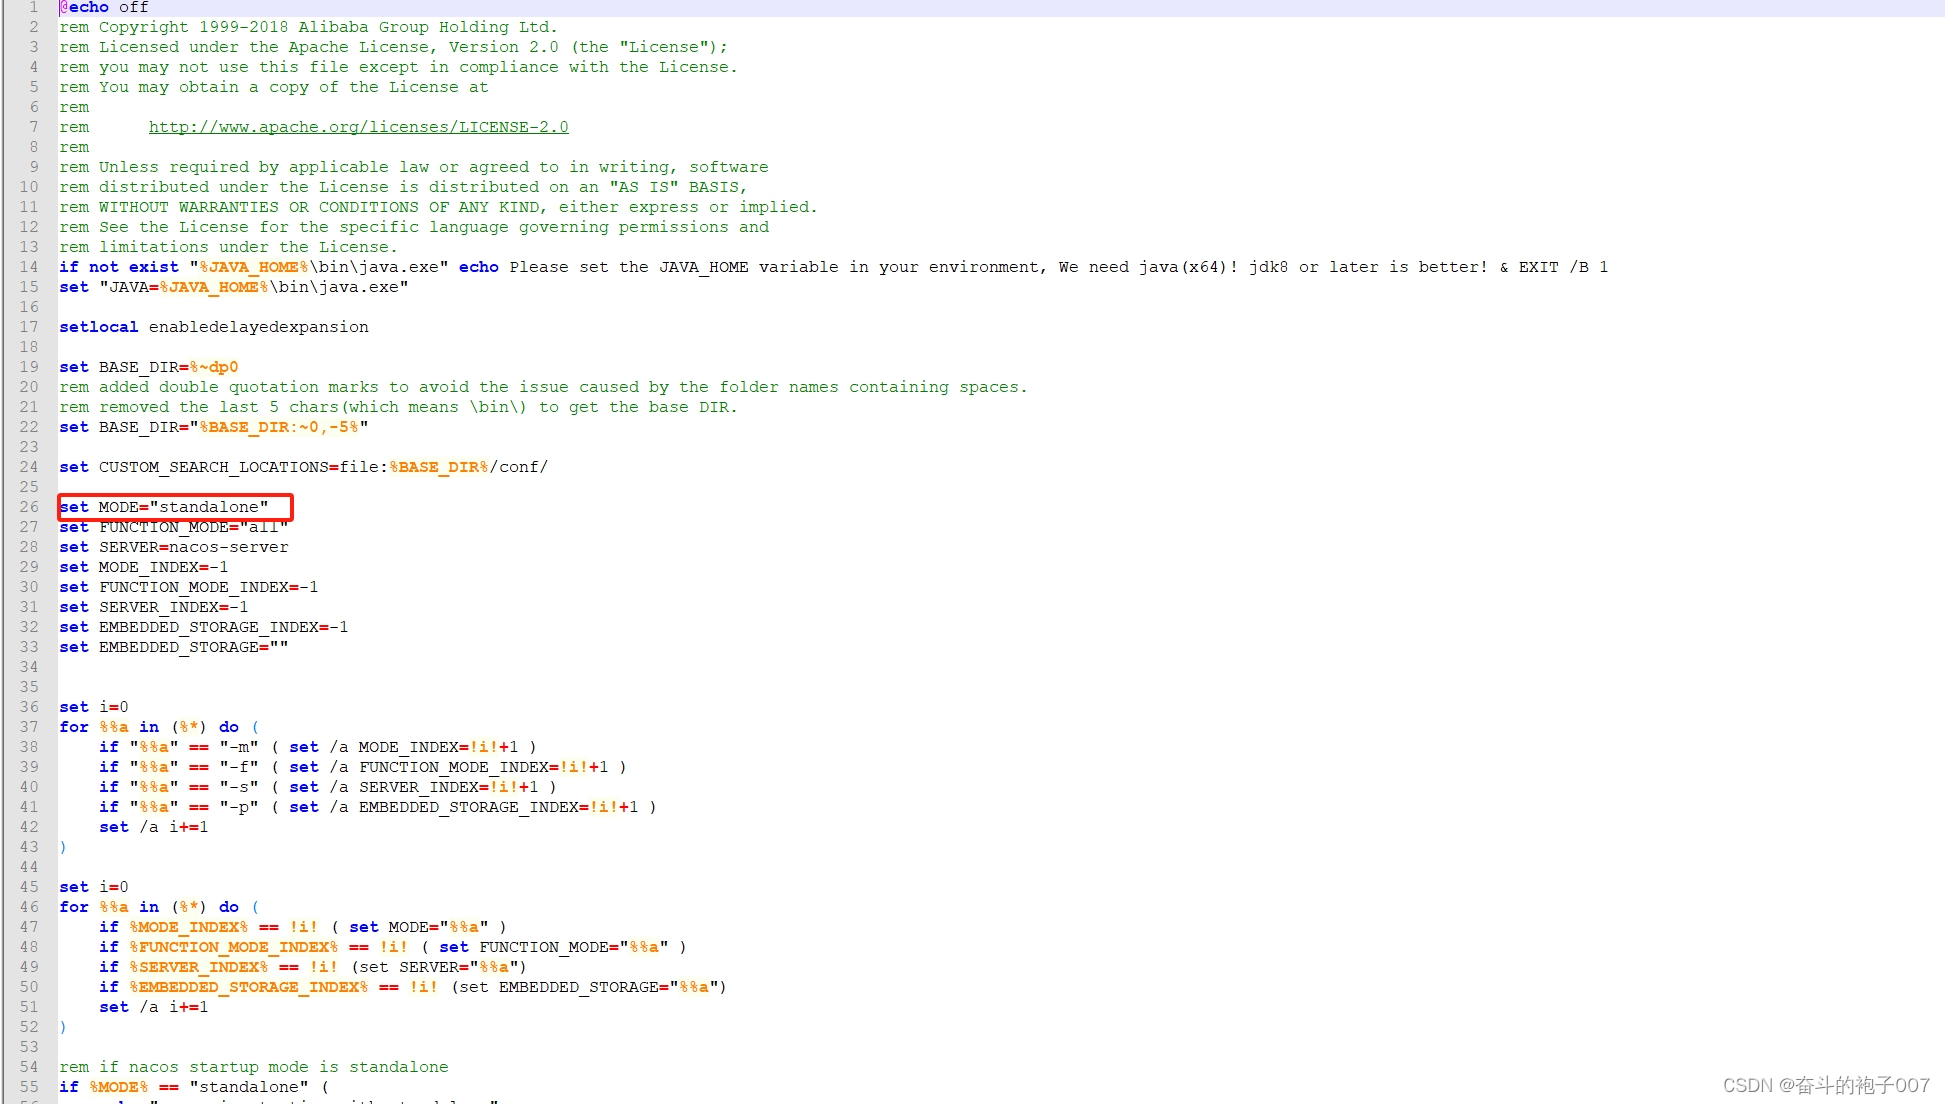Viewport: 1945px width, 1104px height.
Task: Click the 'removed the last 5 chars' comment
Action: coord(398,407)
